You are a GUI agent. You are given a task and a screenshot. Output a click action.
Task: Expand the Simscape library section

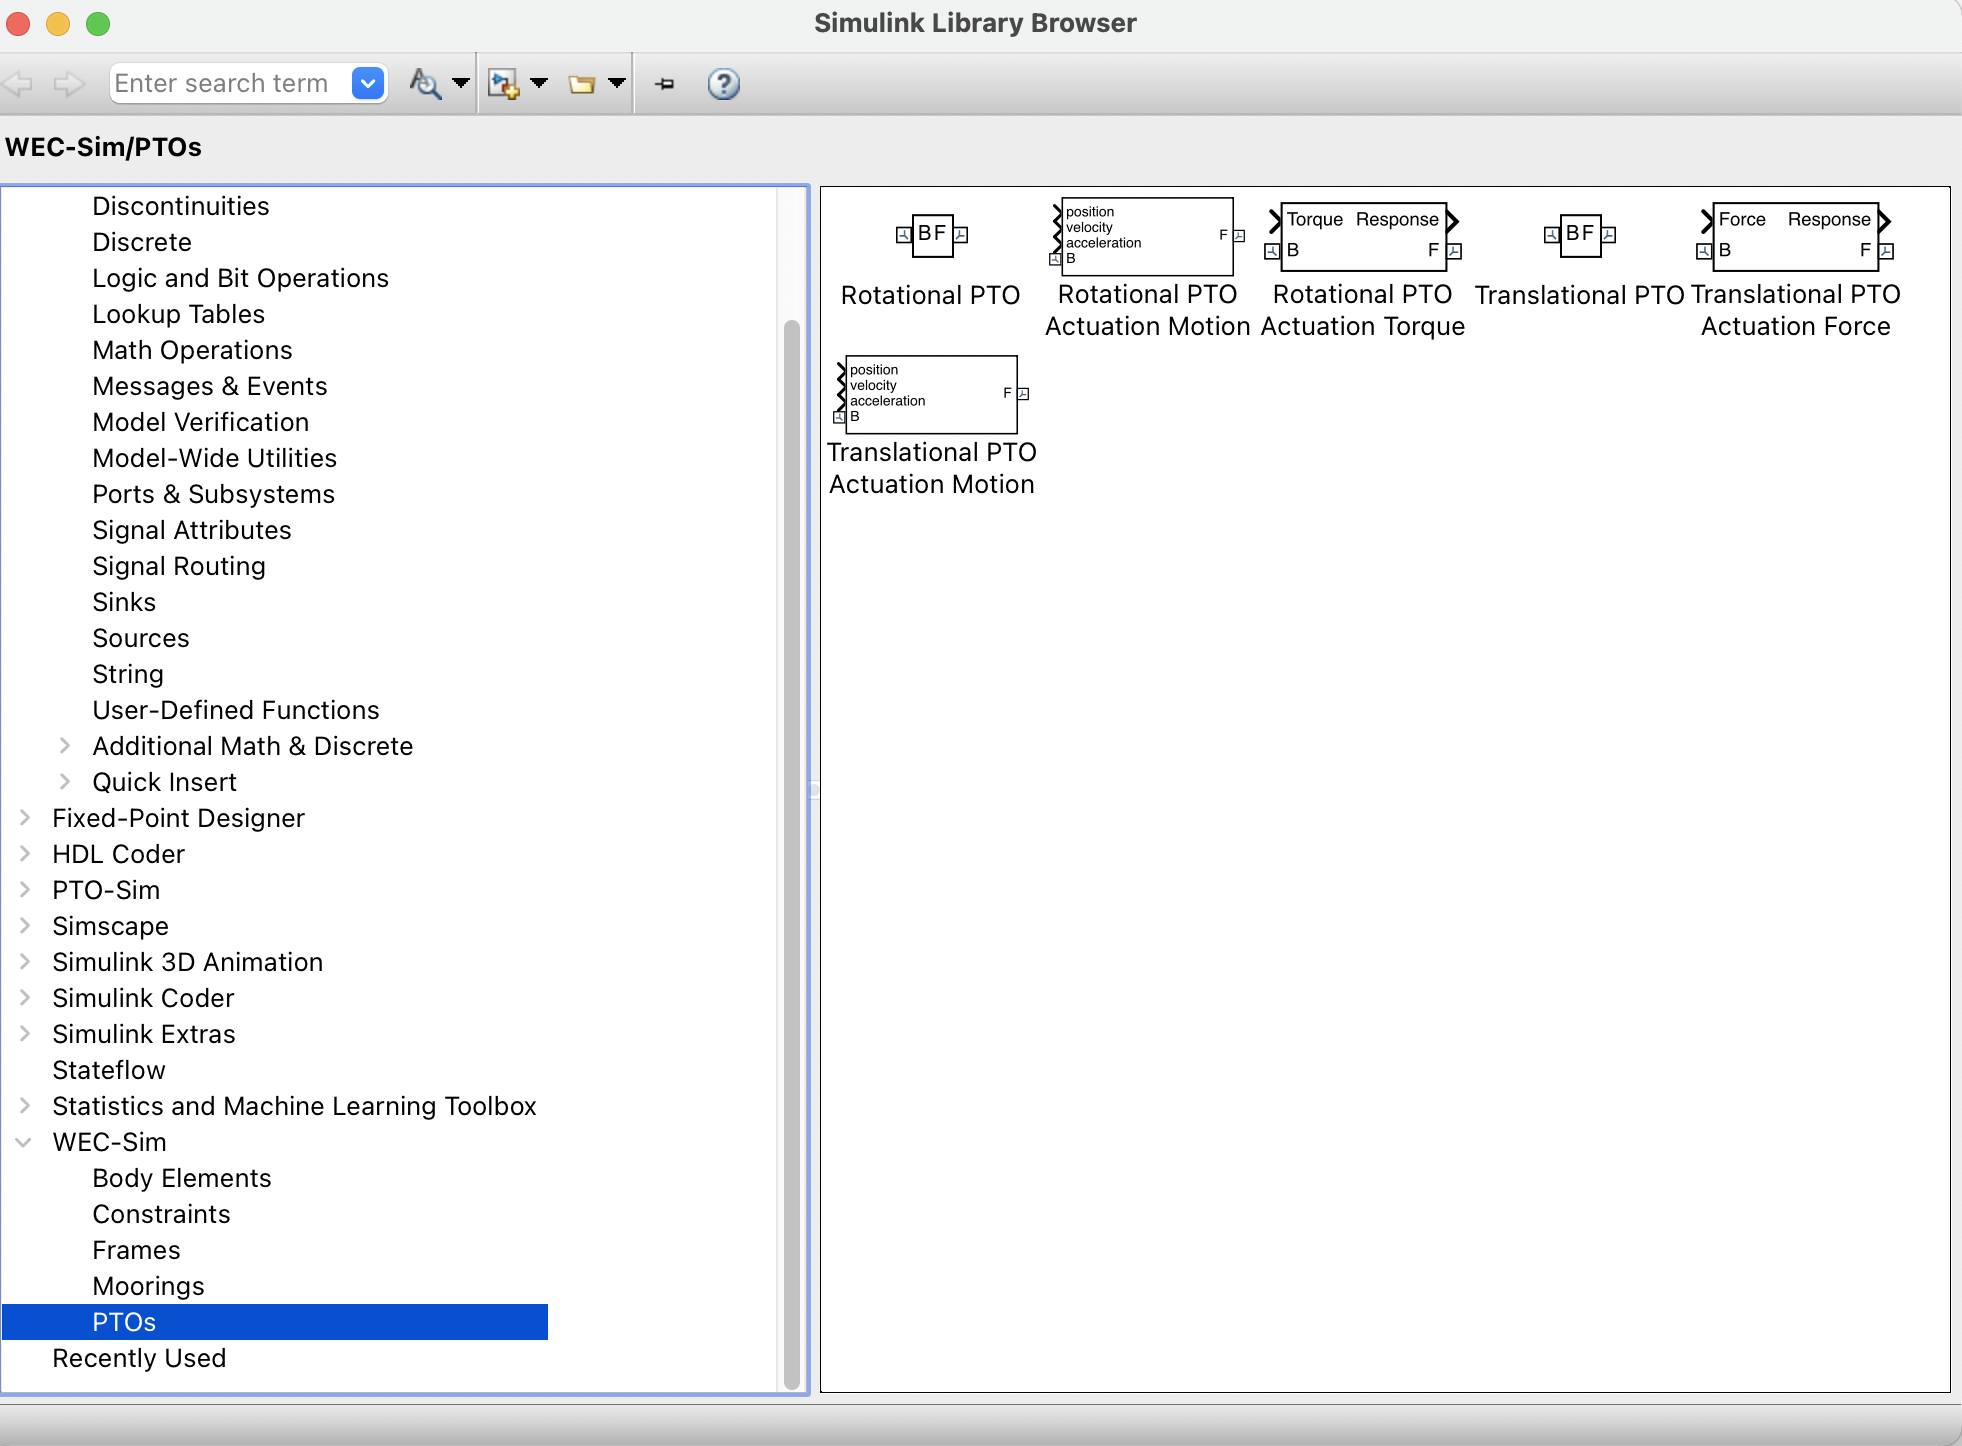pyautogui.click(x=24, y=926)
